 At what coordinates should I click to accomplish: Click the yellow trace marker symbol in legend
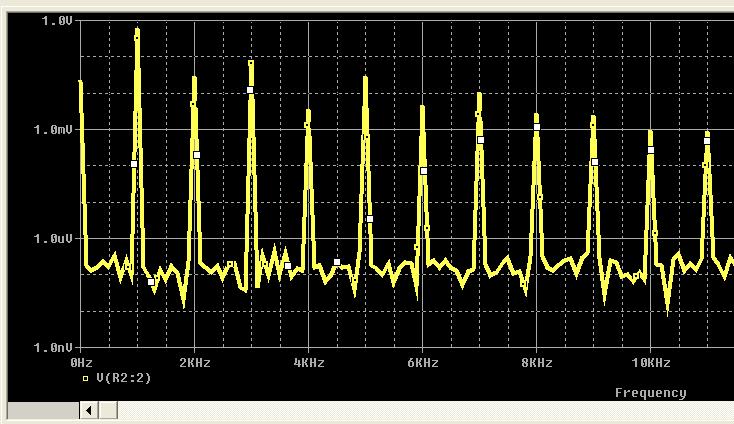86,379
